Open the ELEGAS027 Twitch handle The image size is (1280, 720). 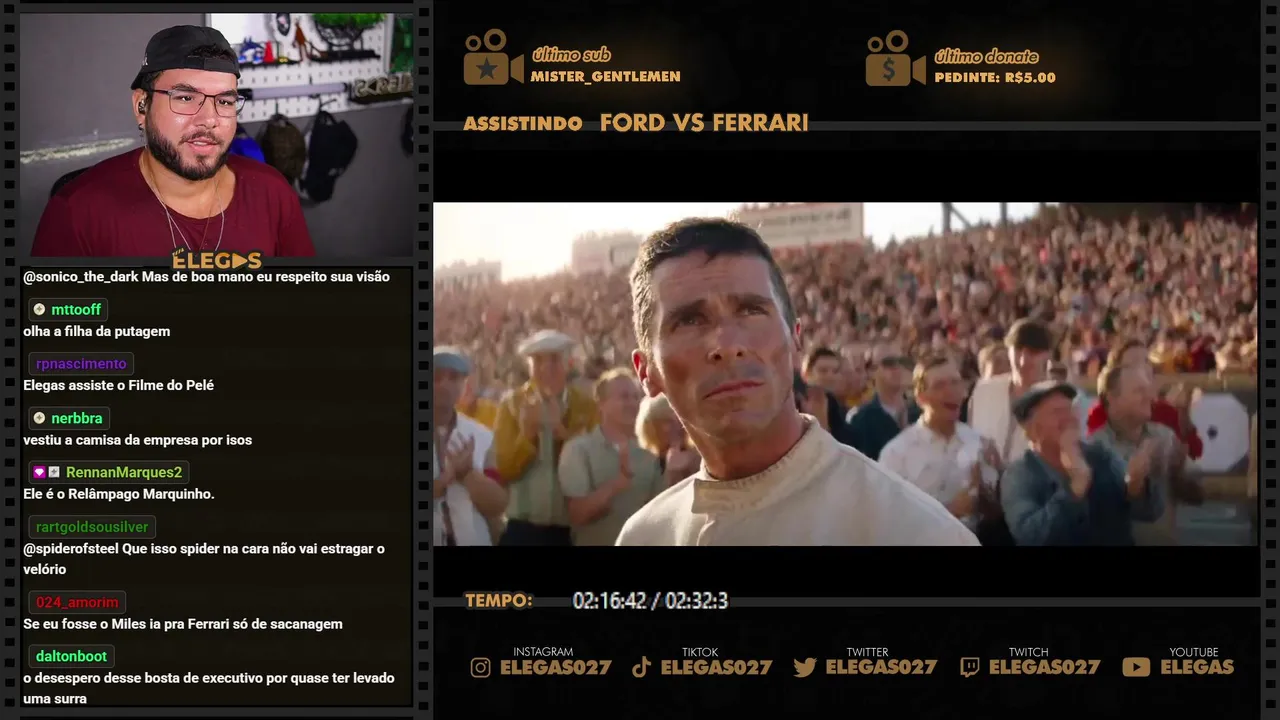(x=1044, y=667)
